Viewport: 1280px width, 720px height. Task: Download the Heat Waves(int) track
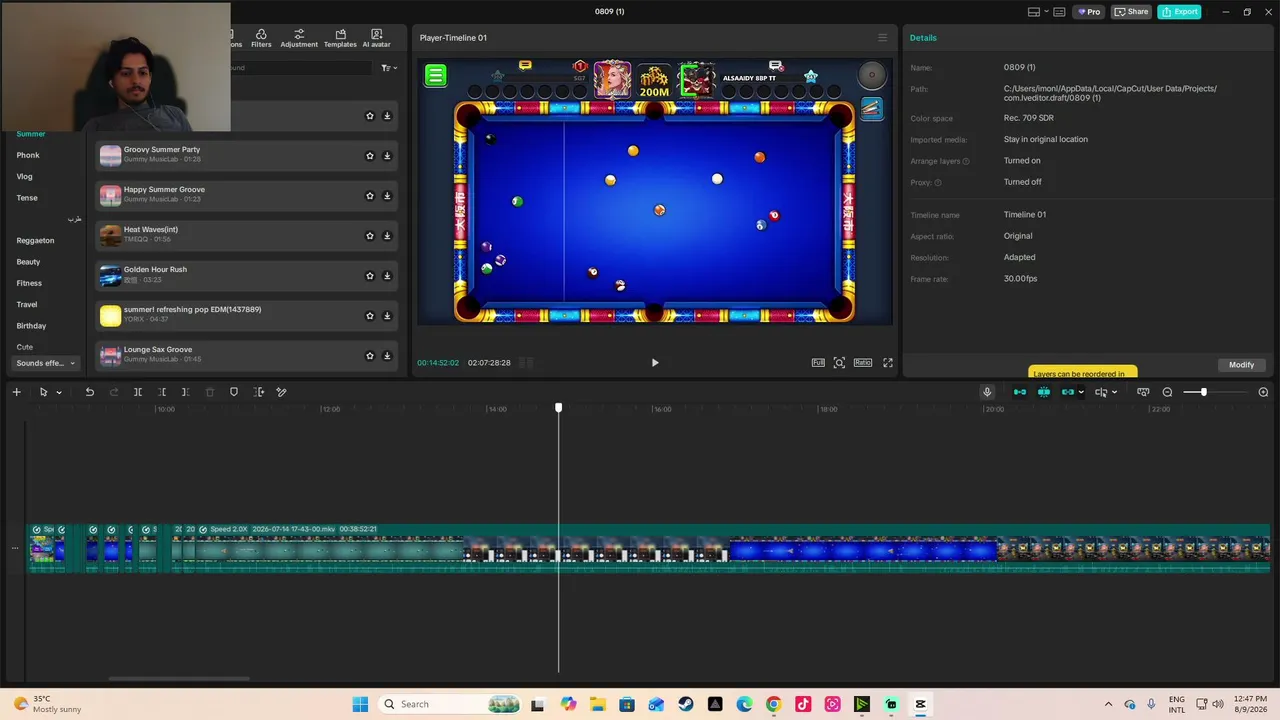387,236
